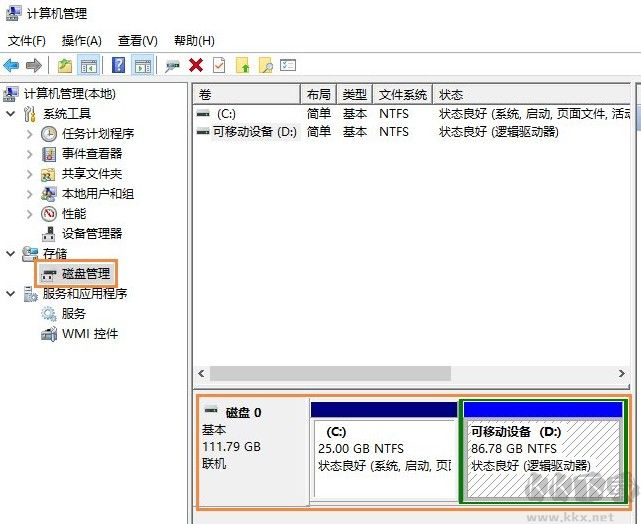Click volume list scroll right arrow
This screenshot has width=641, height=524.
(x=622, y=373)
